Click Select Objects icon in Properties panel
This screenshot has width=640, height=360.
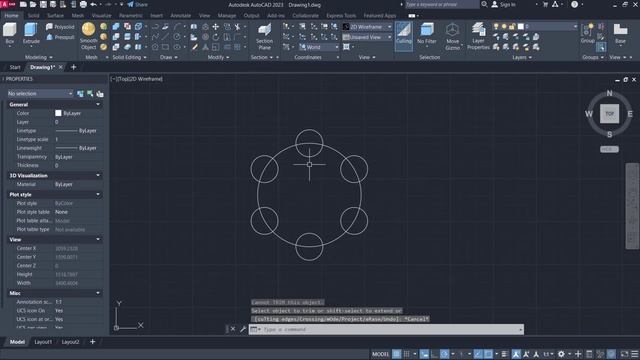90,94
